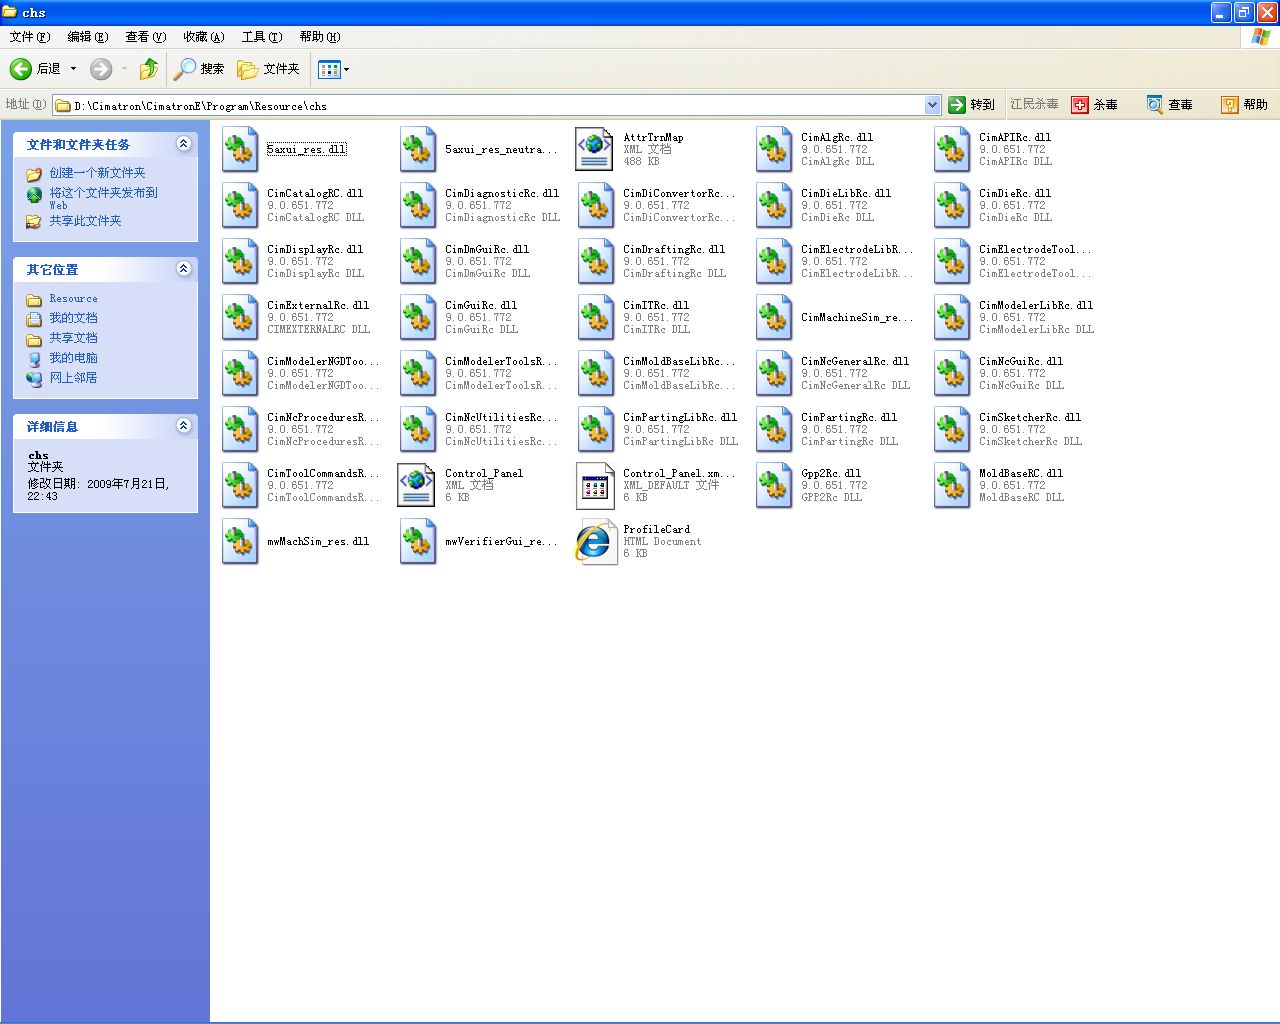1280x1024 pixels.
Task: Select the CimSketcherRc.dll file icon
Action: pyautogui.click(x=952, y=430)
